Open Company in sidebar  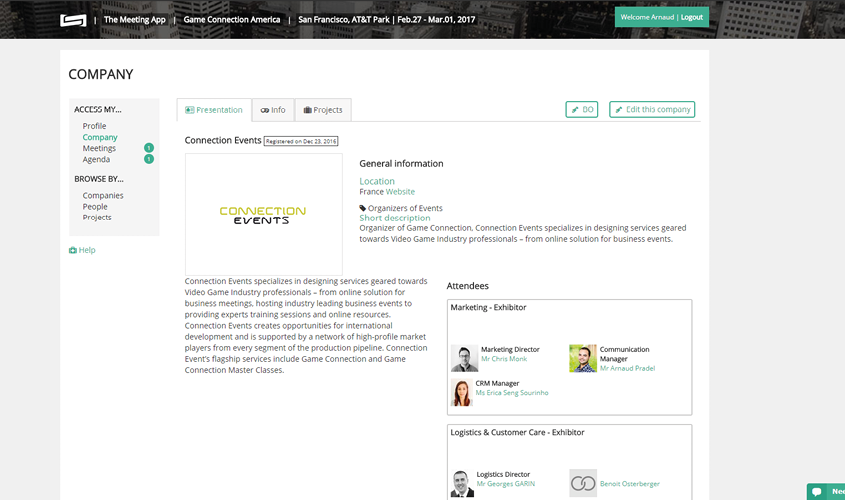coord(100,137)
